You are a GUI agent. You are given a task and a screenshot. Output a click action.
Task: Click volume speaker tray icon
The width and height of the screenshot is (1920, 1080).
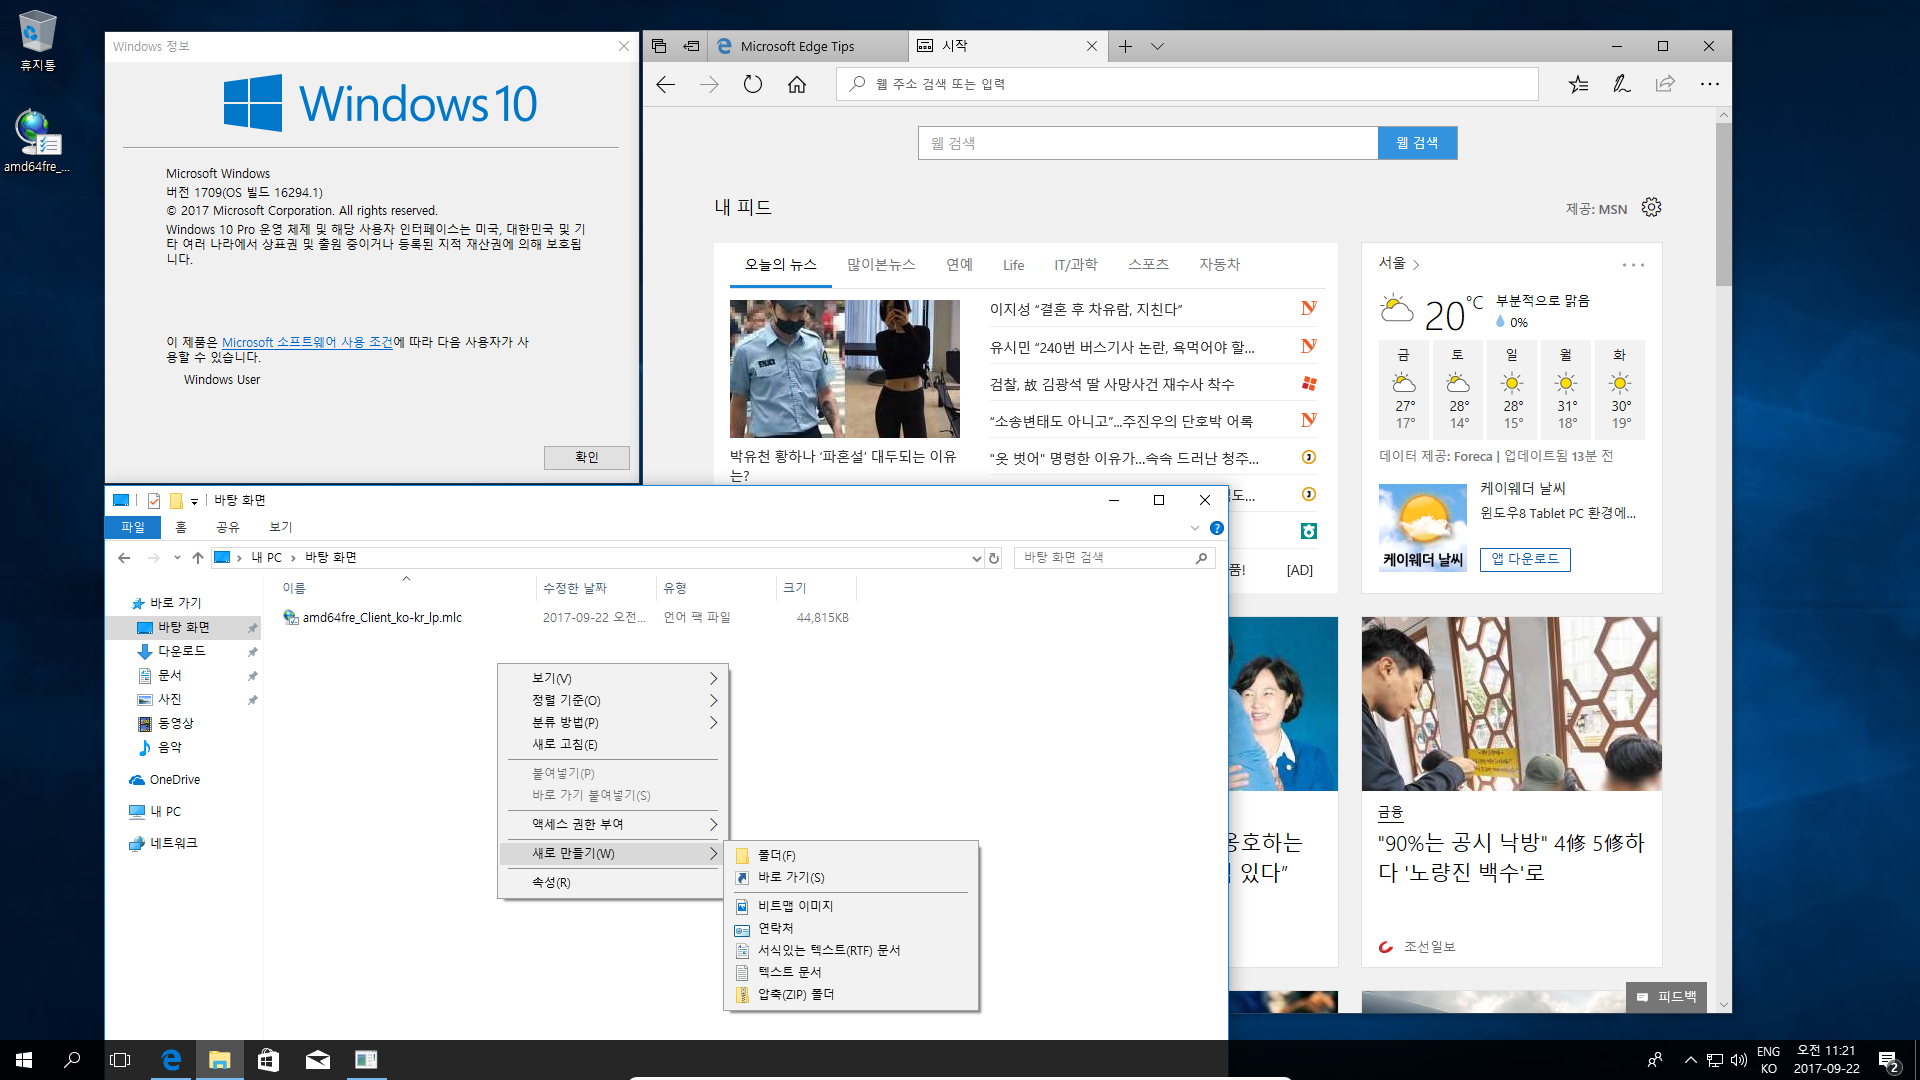tap(1738, 1060)
